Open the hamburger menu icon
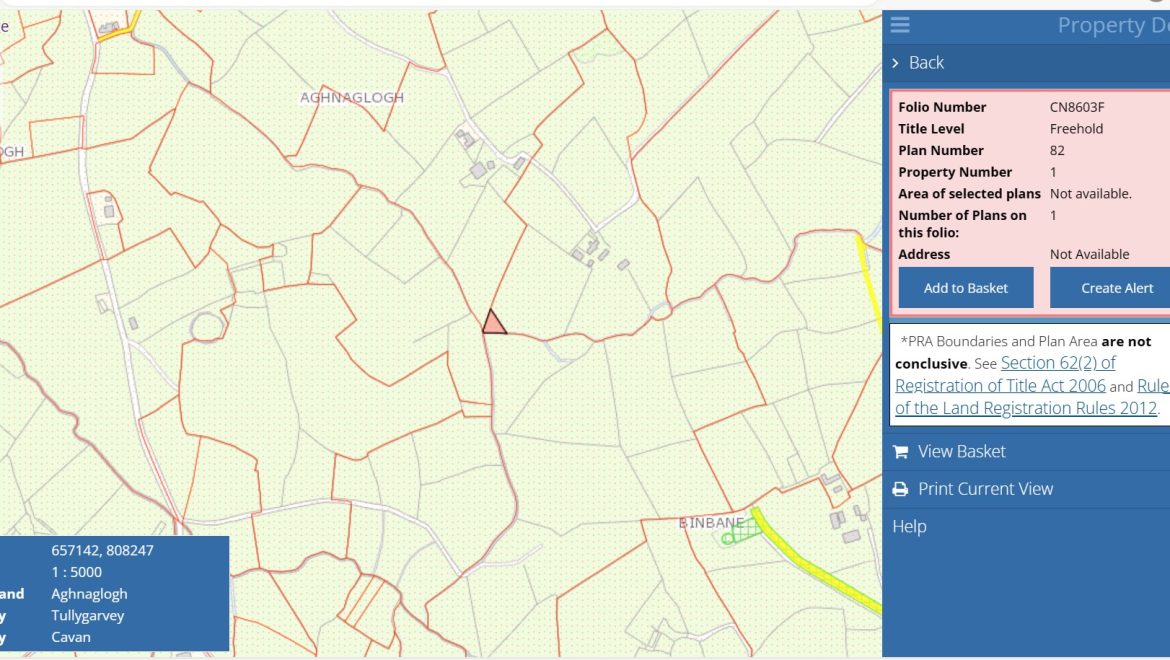Image resolution: width=1170 pixels, height=660 pixels. 900,25
